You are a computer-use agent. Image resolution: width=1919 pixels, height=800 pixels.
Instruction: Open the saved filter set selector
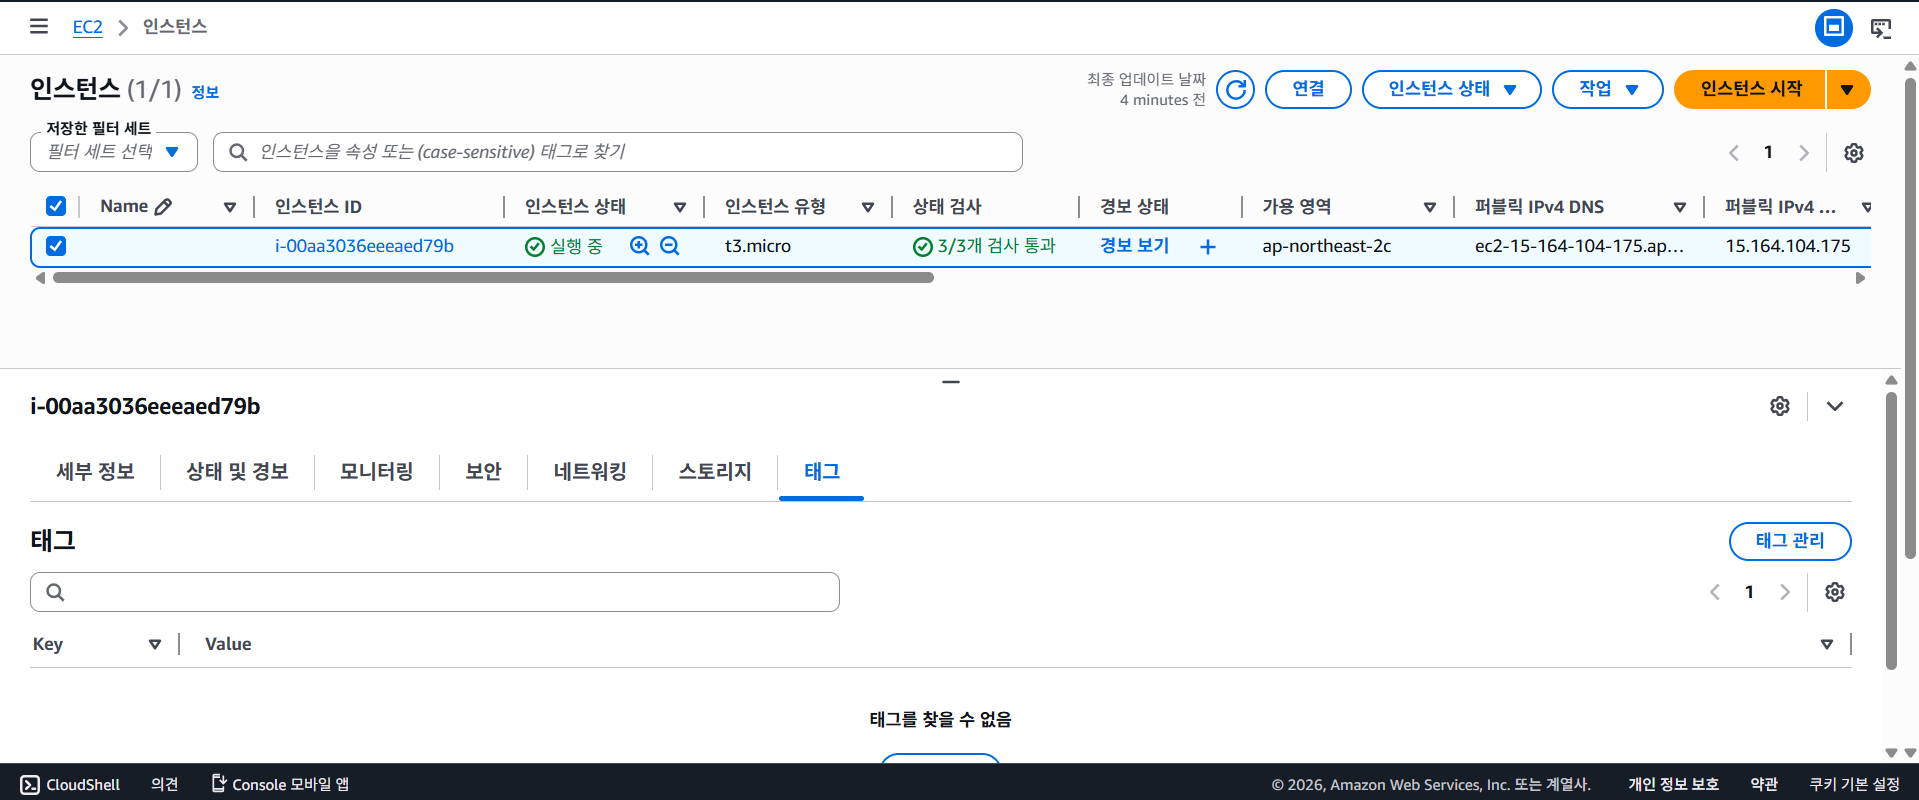114,152
